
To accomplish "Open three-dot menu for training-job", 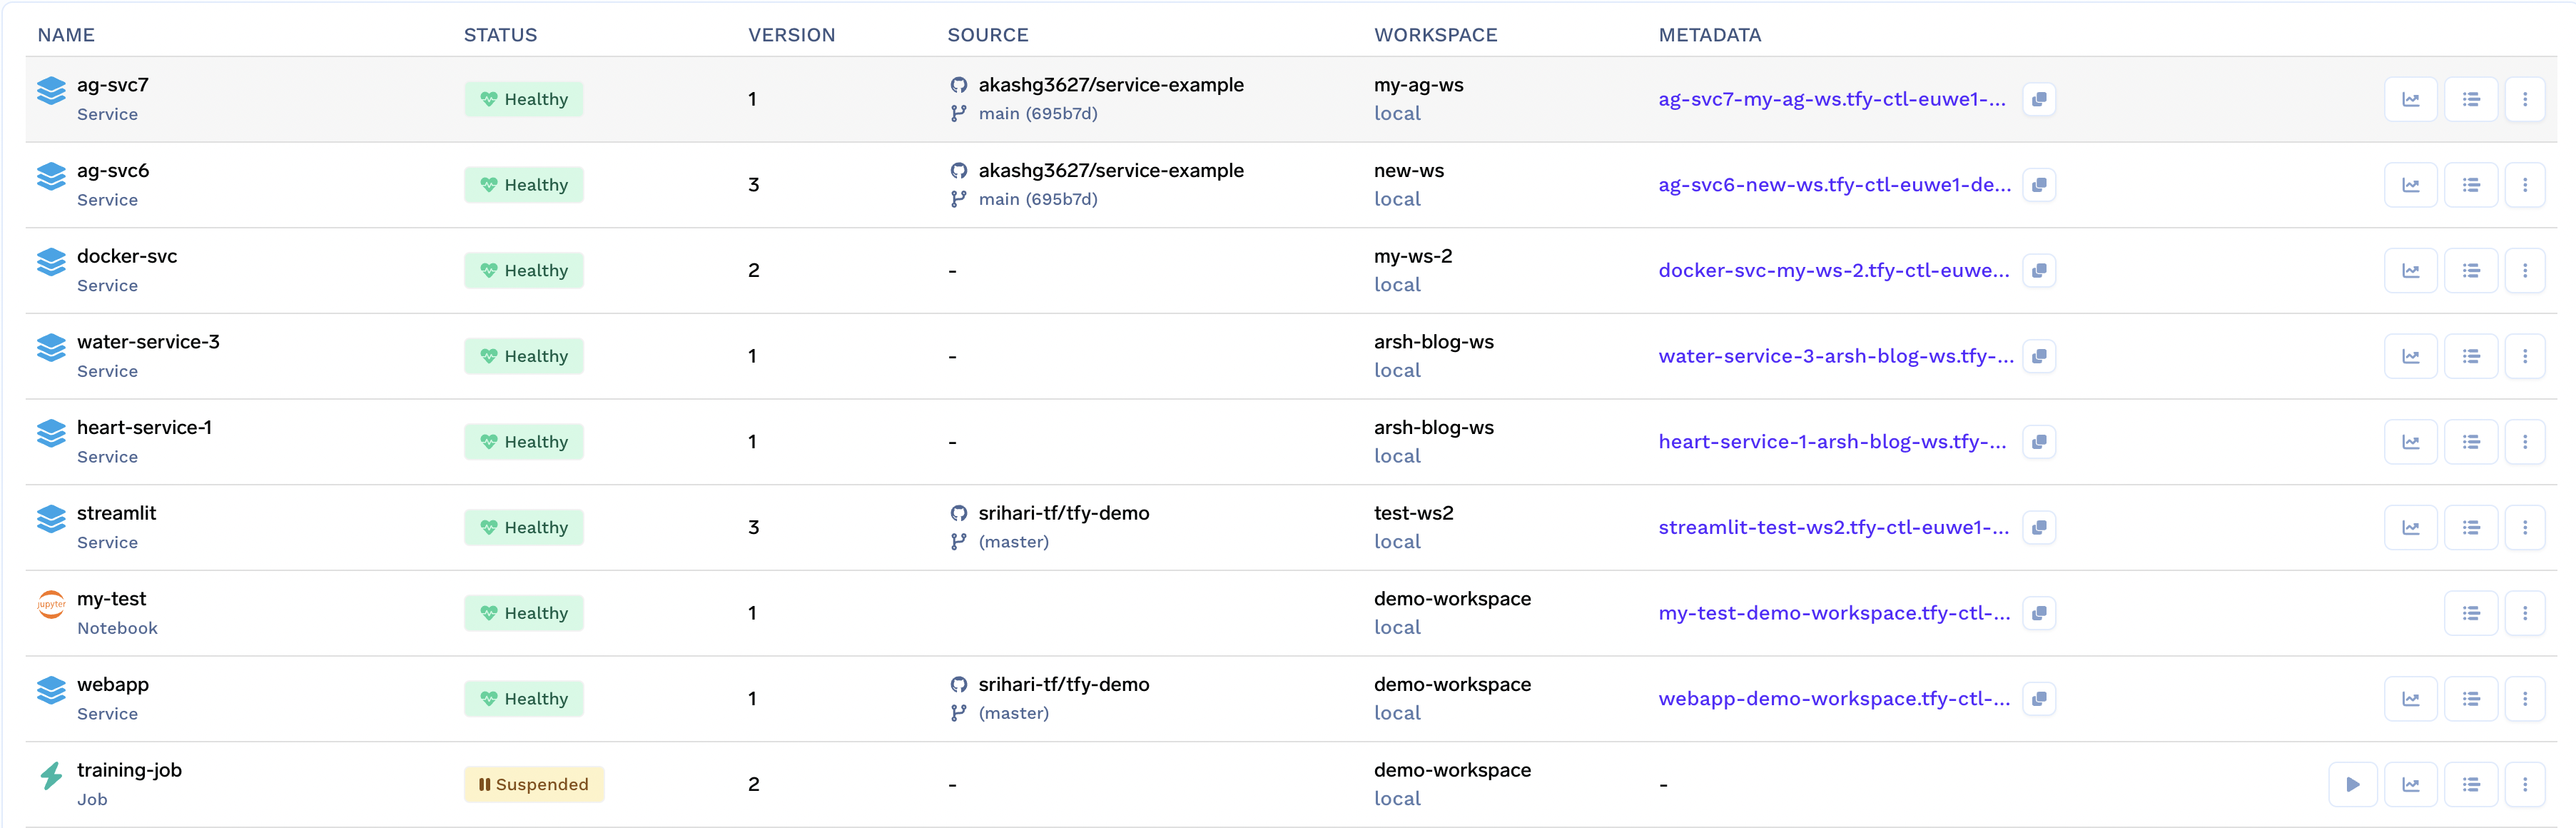I will (x=2524, y=784).
